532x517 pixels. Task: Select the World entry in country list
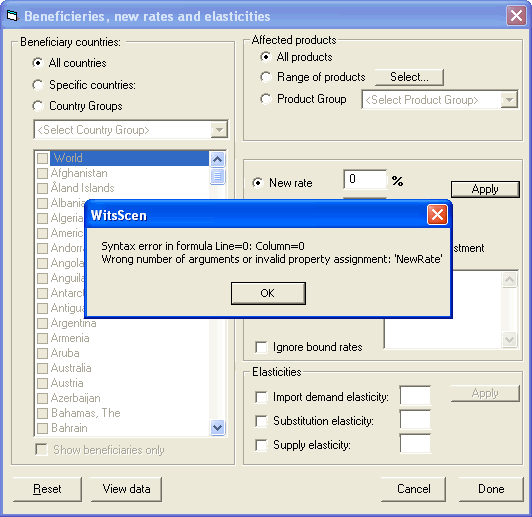[x=129, y=158]
